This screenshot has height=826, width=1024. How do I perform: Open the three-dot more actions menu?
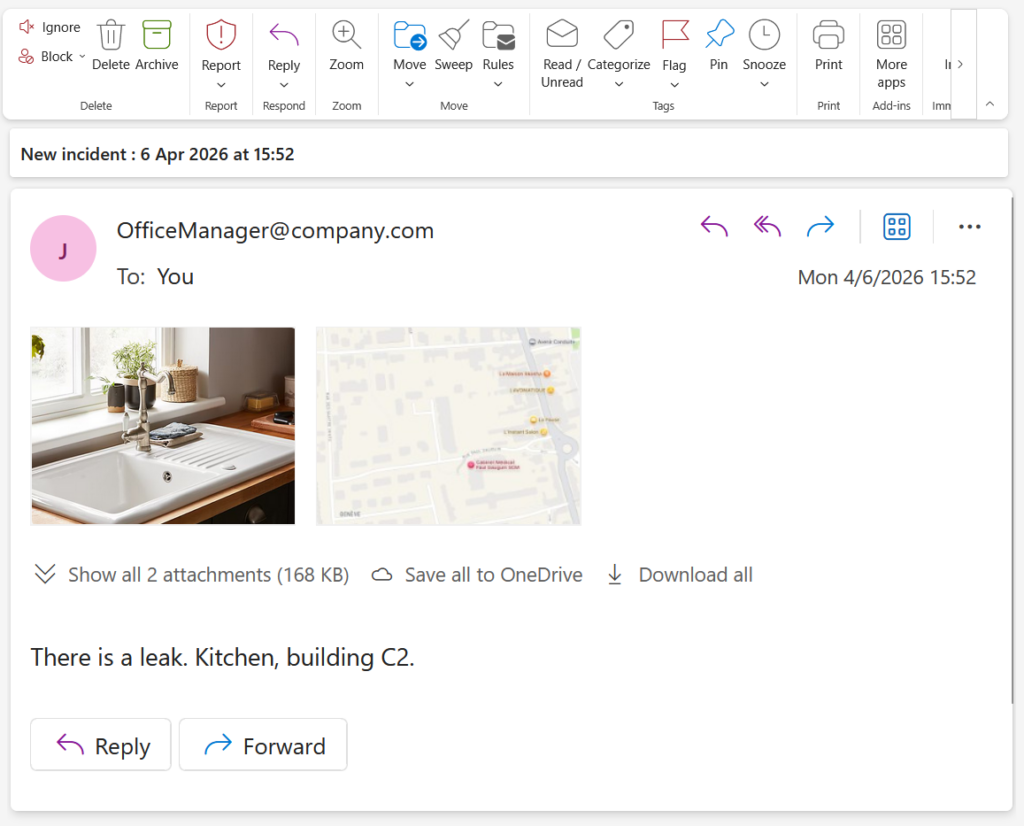tap(969, 227)
